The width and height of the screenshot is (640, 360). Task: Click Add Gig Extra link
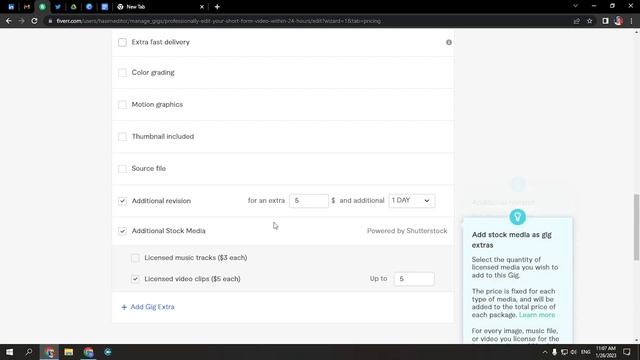pyautogui.click(x=148, y=307)
